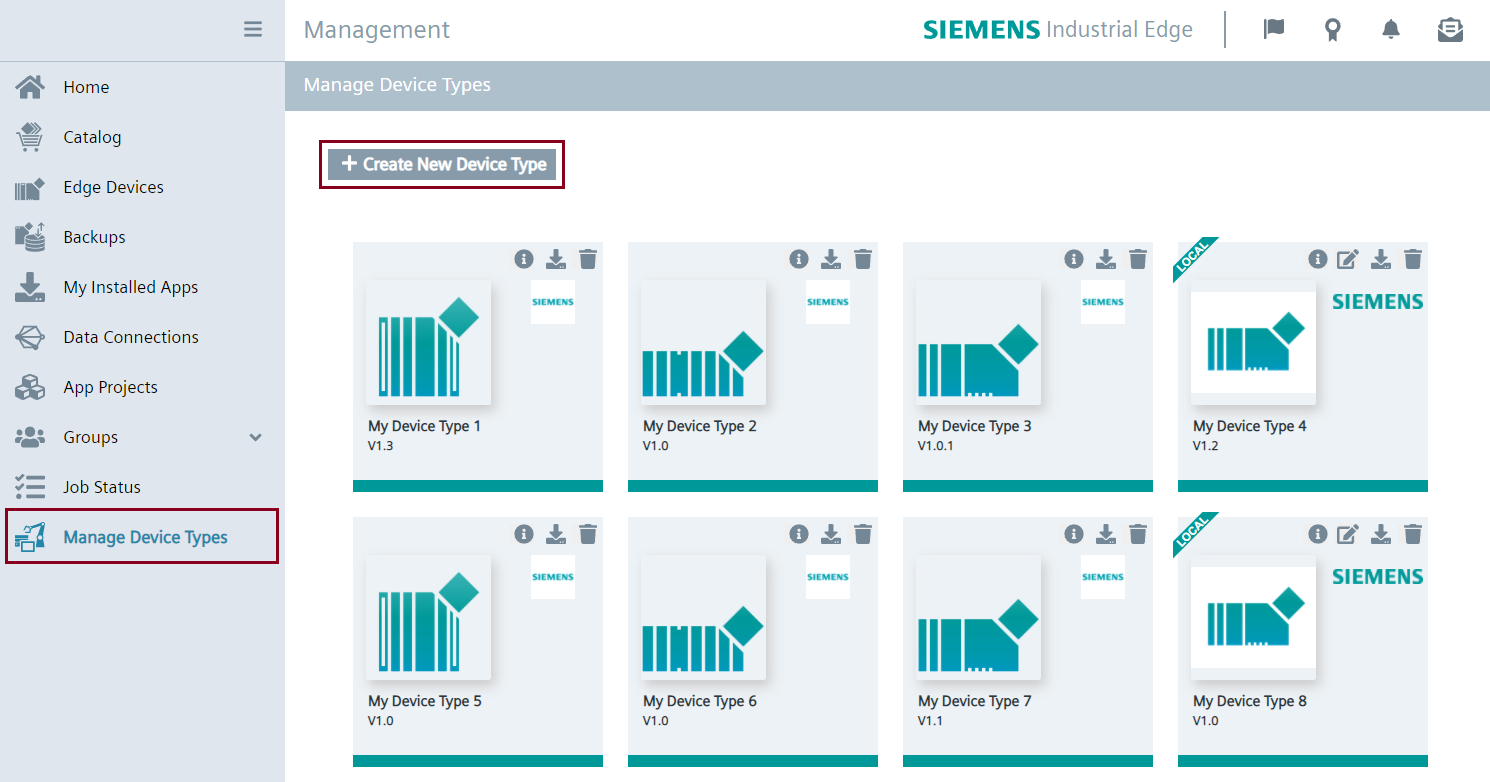Viewport: 1490px width, 782px height.
Task: Open My Installed Apps in sidebar
Action: (142, 287)
